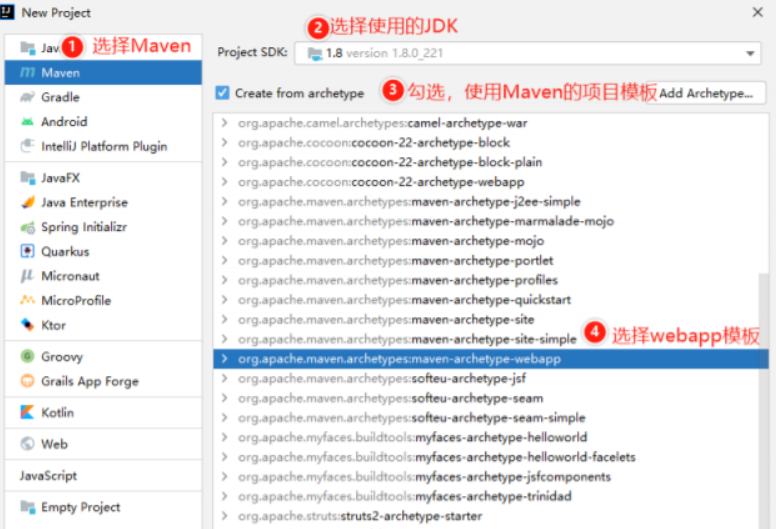Click the Java Enterprise icon

[x=28, y=202]
